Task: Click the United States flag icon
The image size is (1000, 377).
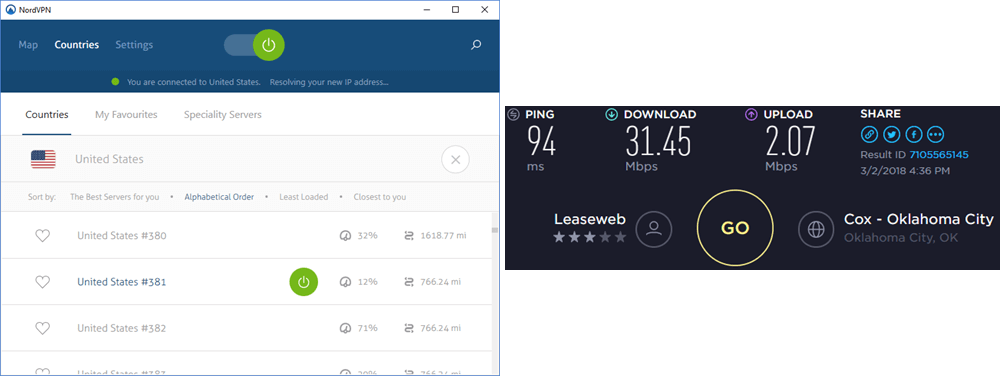Action: (x=43, y=159)
